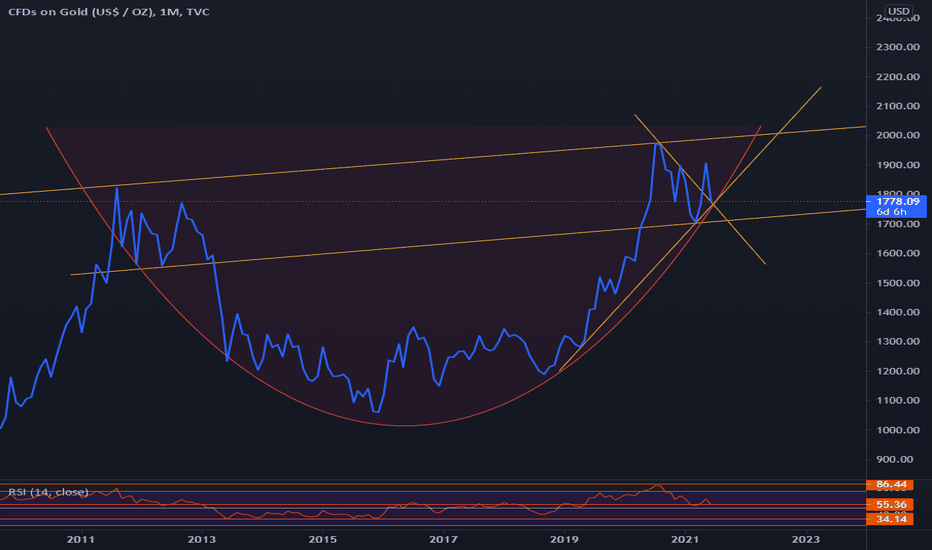Screen dimensions: 932x550
Task: Click the countdown label 6d 6h
Action: click(x=891, y=212)
